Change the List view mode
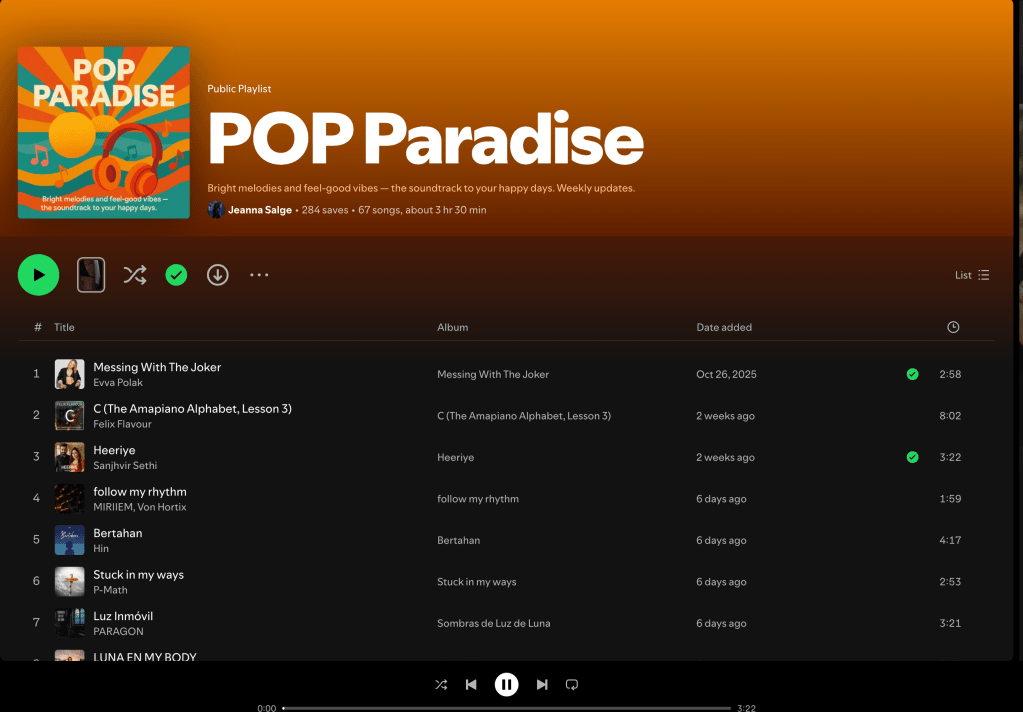Screen dimensions: 1023x712 point(972,275)
